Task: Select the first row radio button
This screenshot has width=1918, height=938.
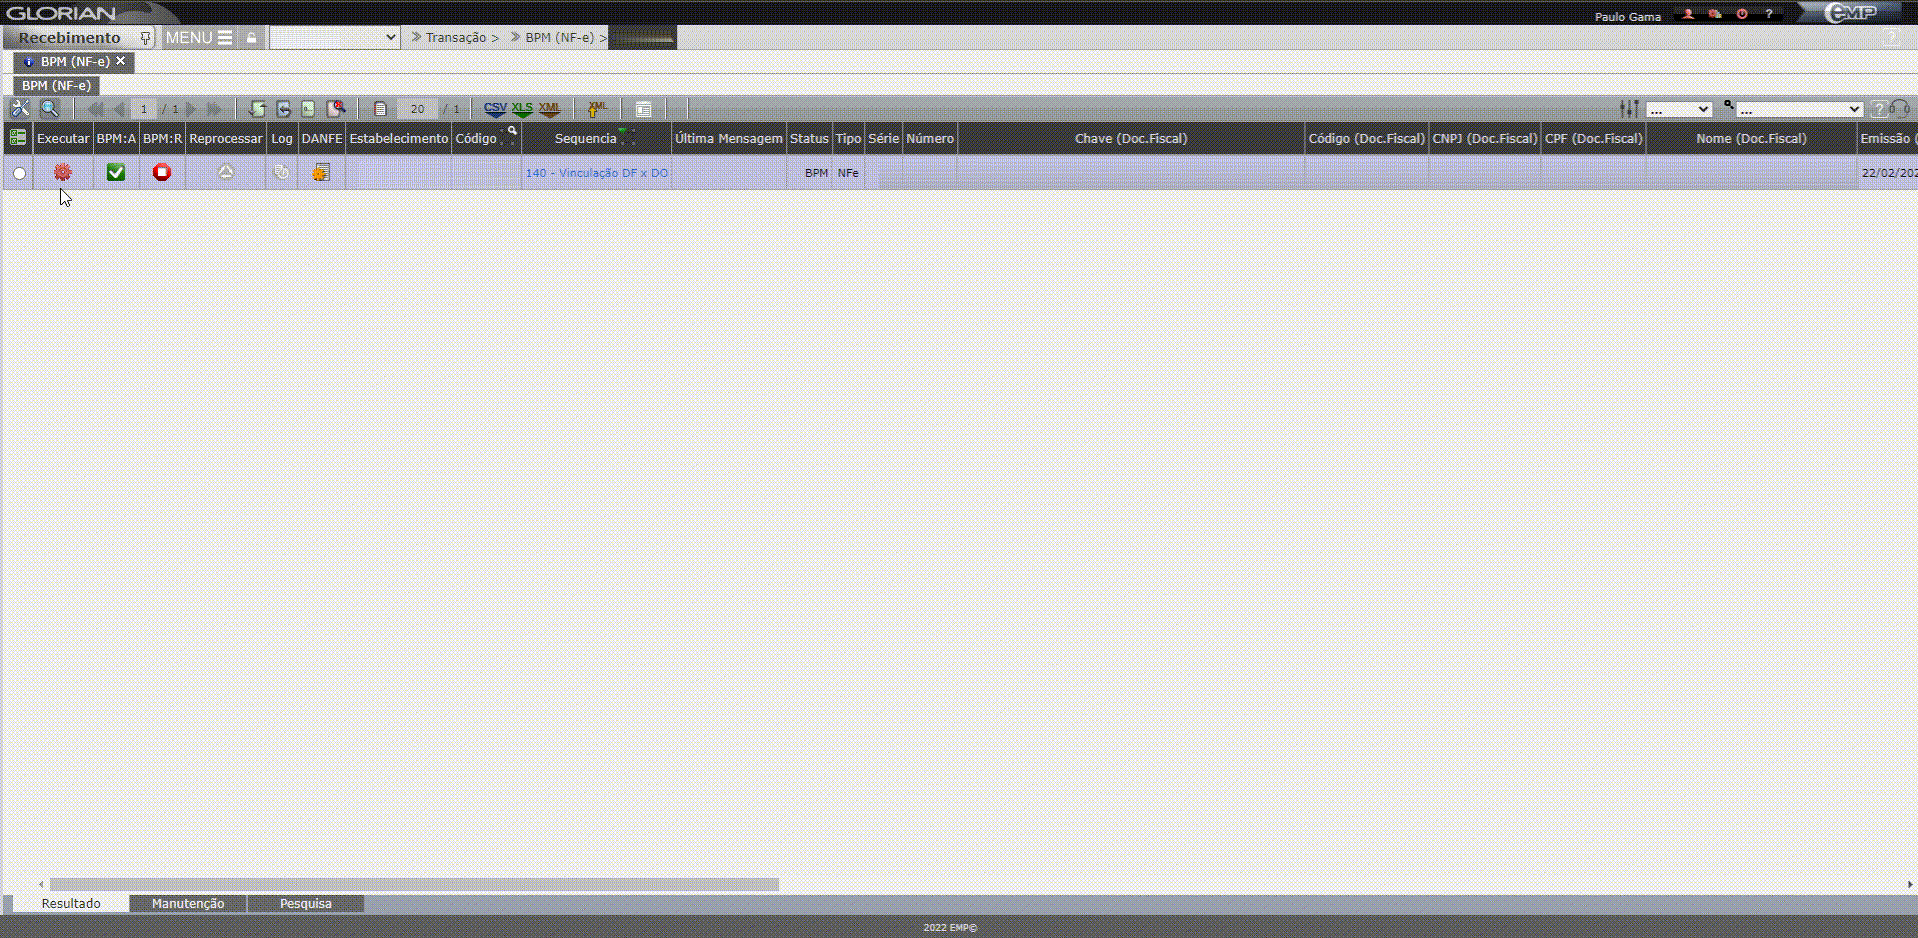Action: (x=19, y=173)
